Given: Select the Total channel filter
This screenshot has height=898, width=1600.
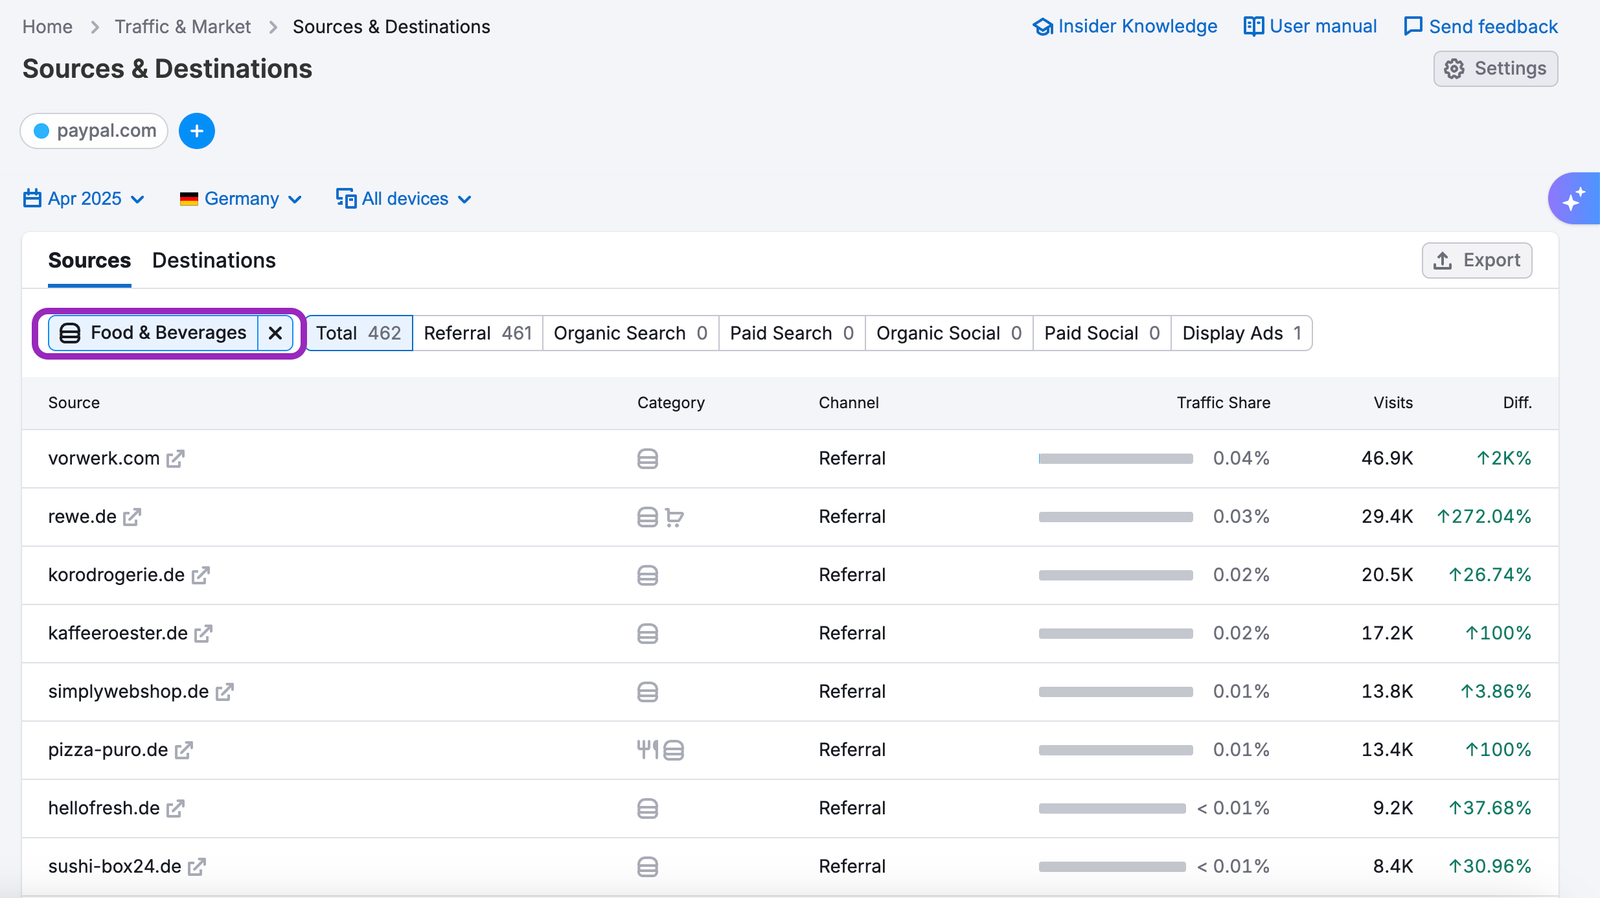Looking at the screenshot, I should [x=358, y=333].
